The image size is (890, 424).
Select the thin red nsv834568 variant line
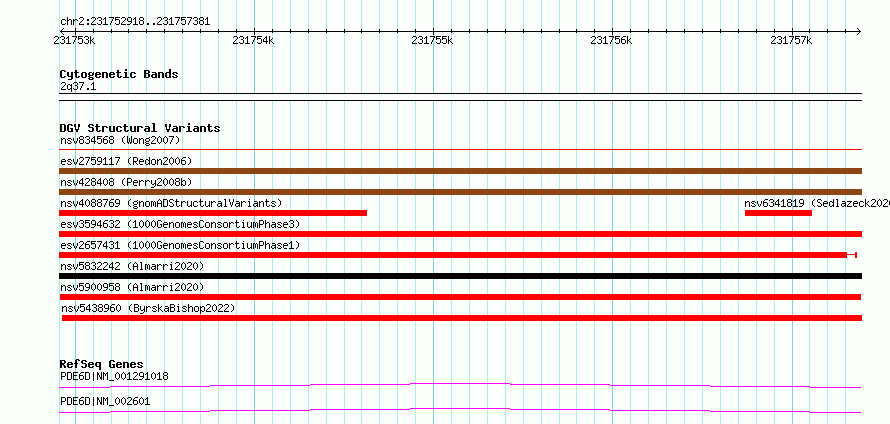(460, 149)
